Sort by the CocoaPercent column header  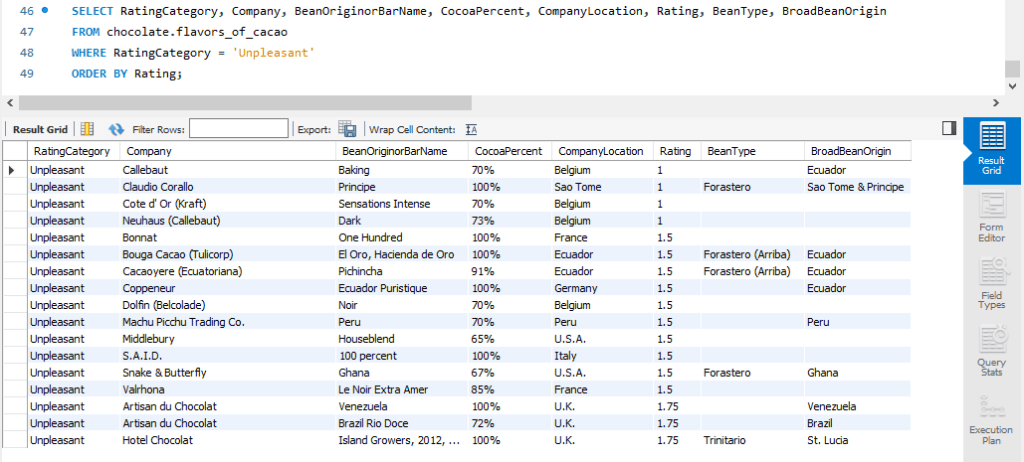(x=508, y=151)
